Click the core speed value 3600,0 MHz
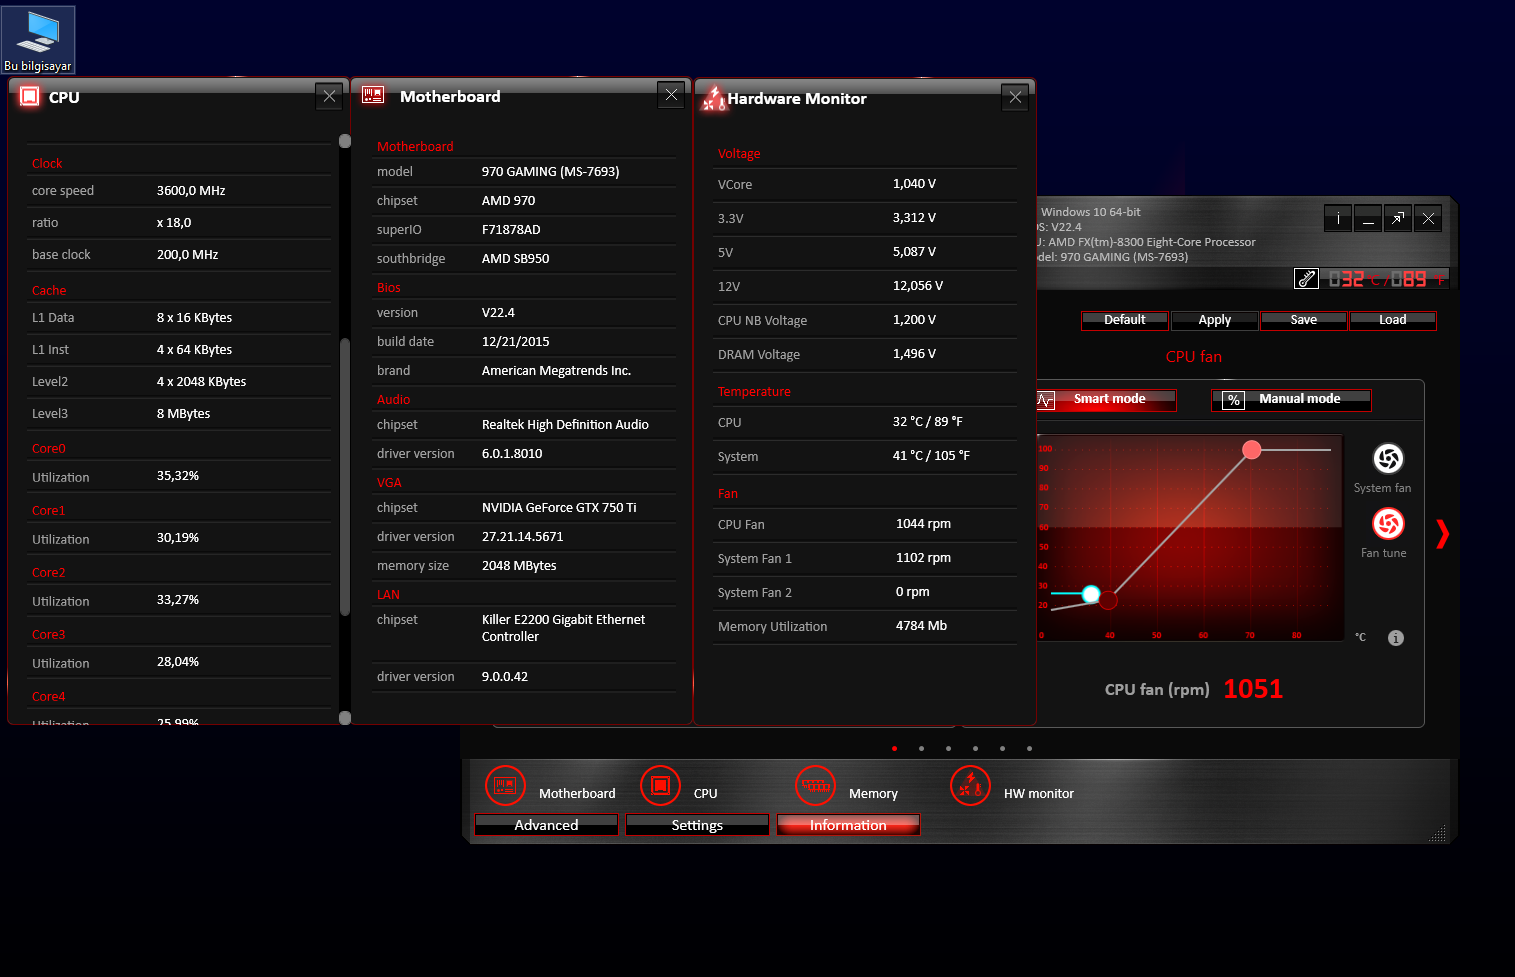The height and width of the screenshot is (977, 1515). [191, 191]
